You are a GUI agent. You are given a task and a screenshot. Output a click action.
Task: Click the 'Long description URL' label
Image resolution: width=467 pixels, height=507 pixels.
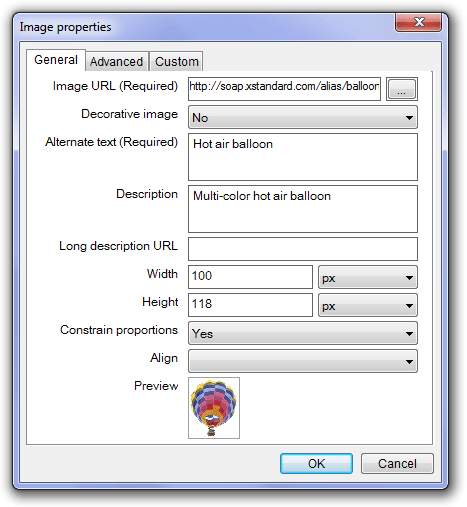click(x=118, y=246)
